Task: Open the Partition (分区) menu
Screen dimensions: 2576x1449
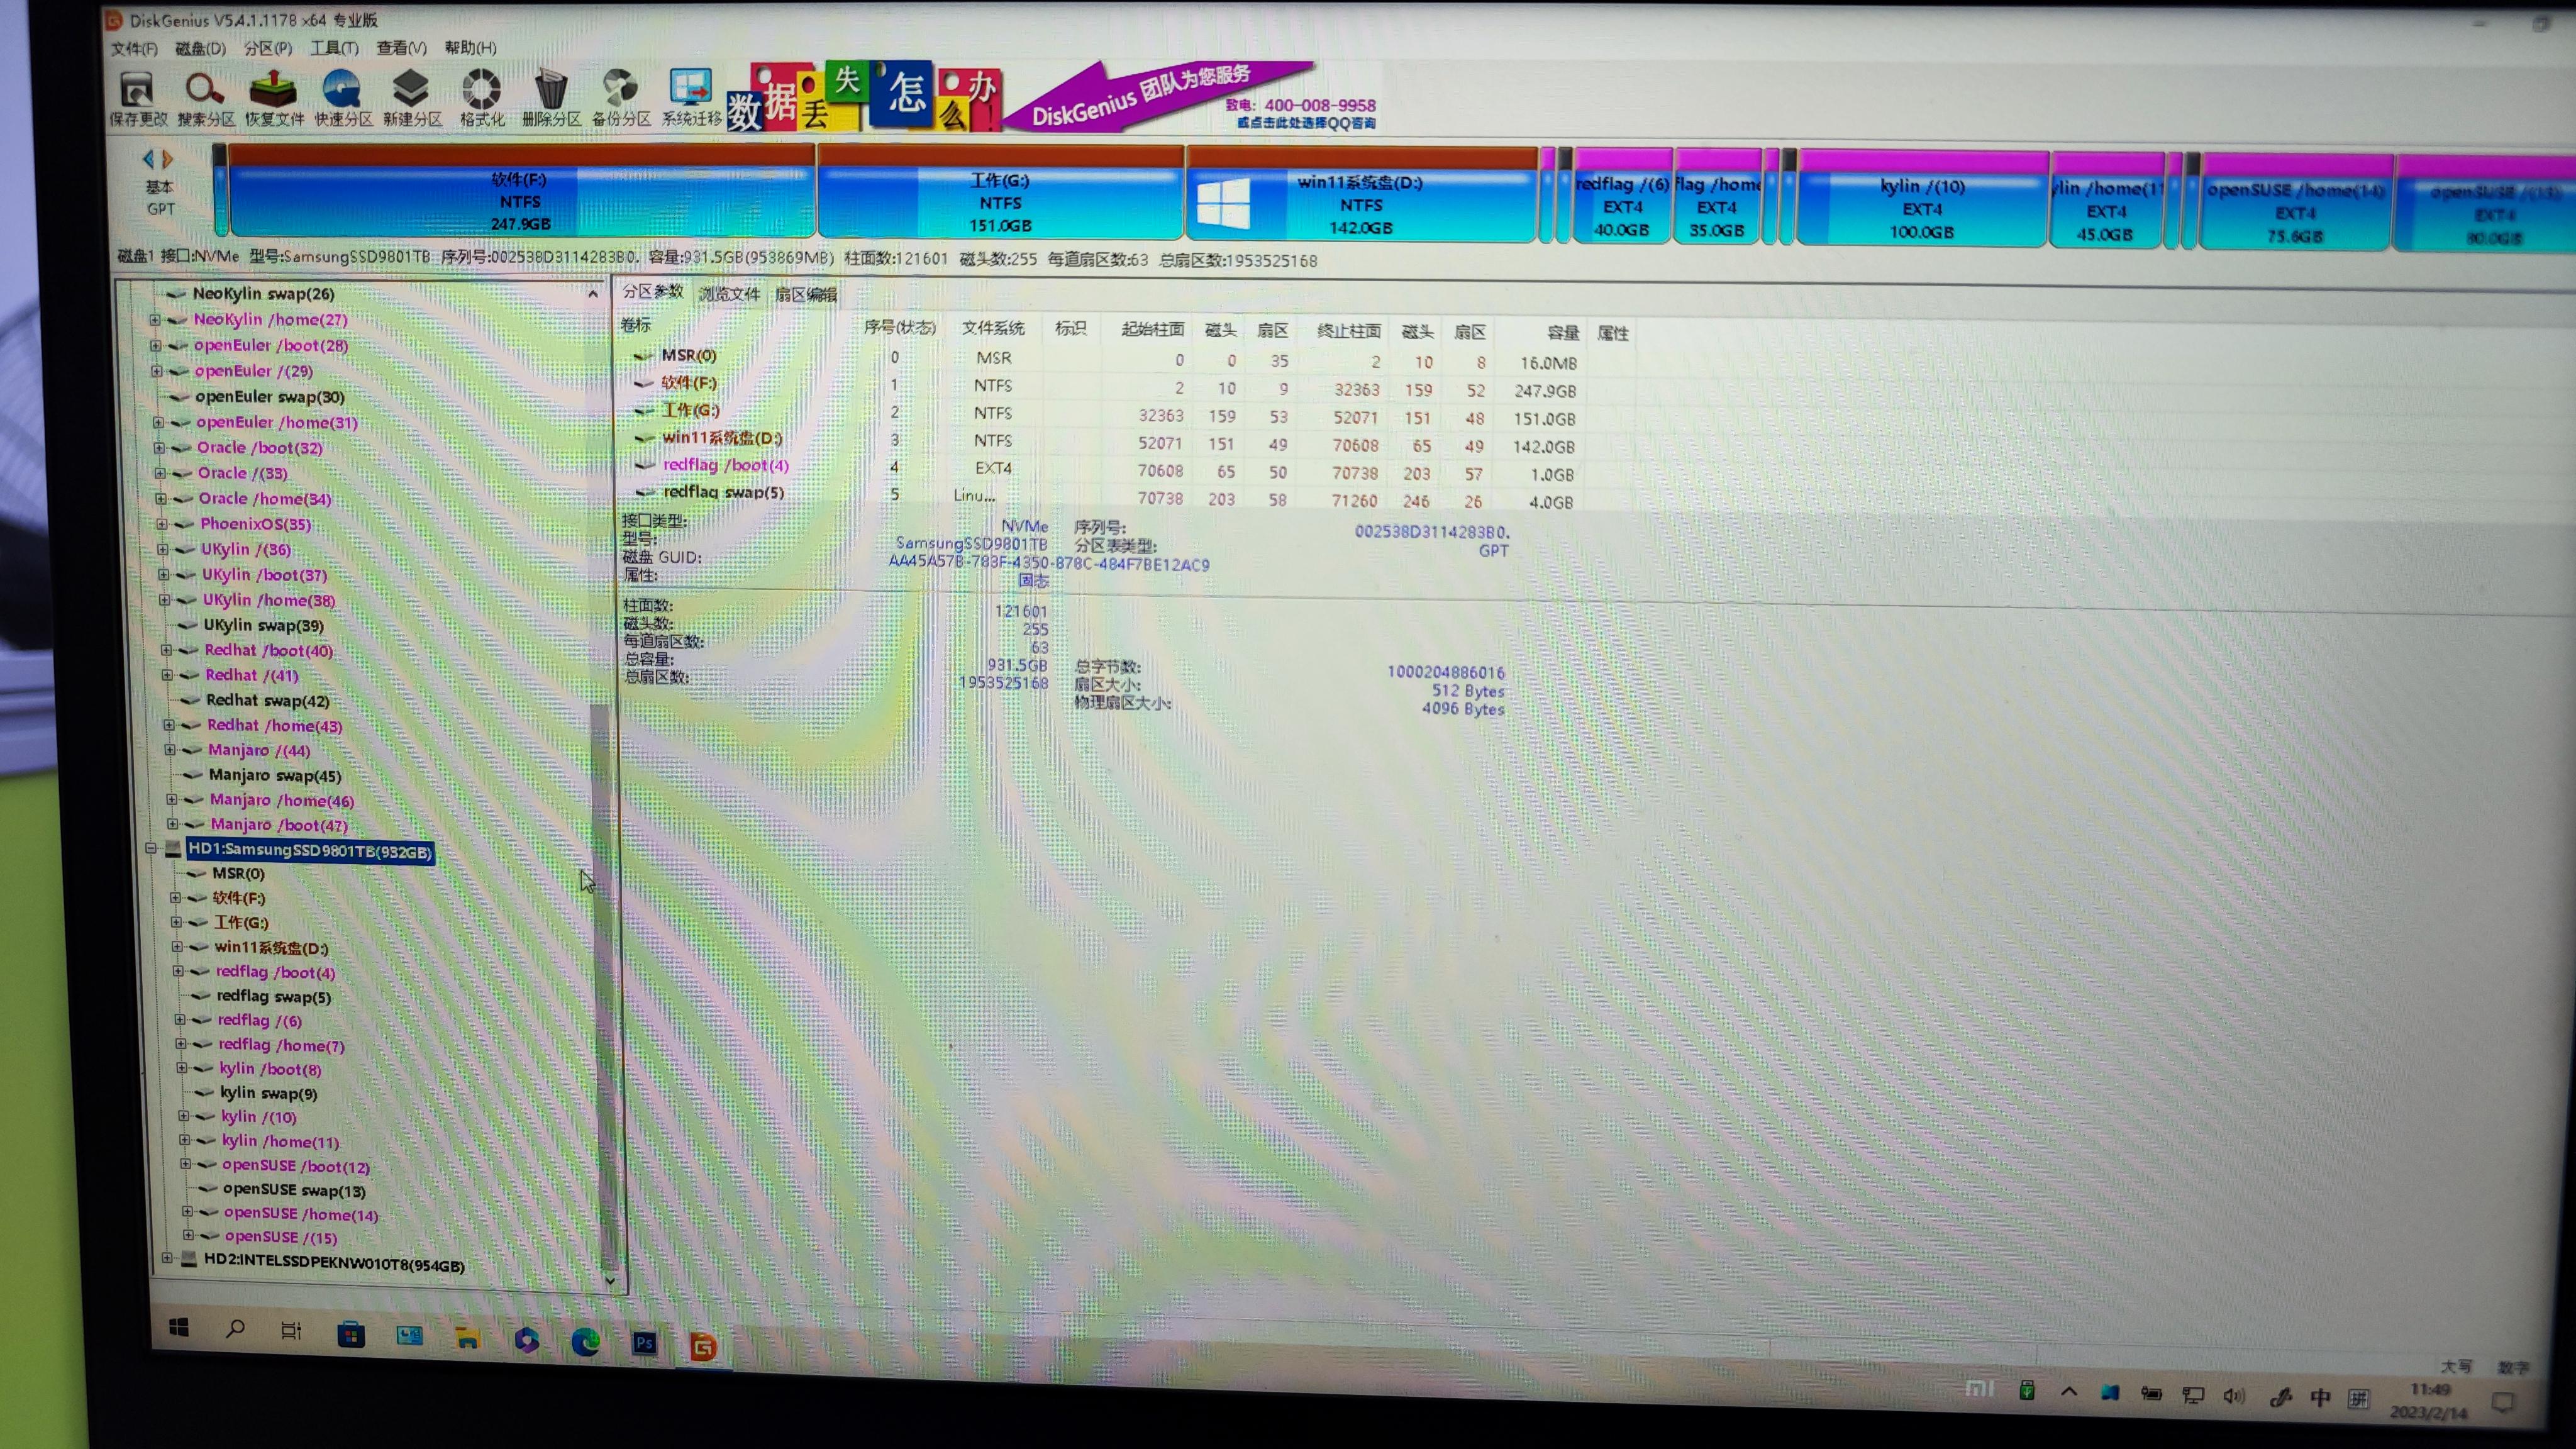Action: (268, 48)
